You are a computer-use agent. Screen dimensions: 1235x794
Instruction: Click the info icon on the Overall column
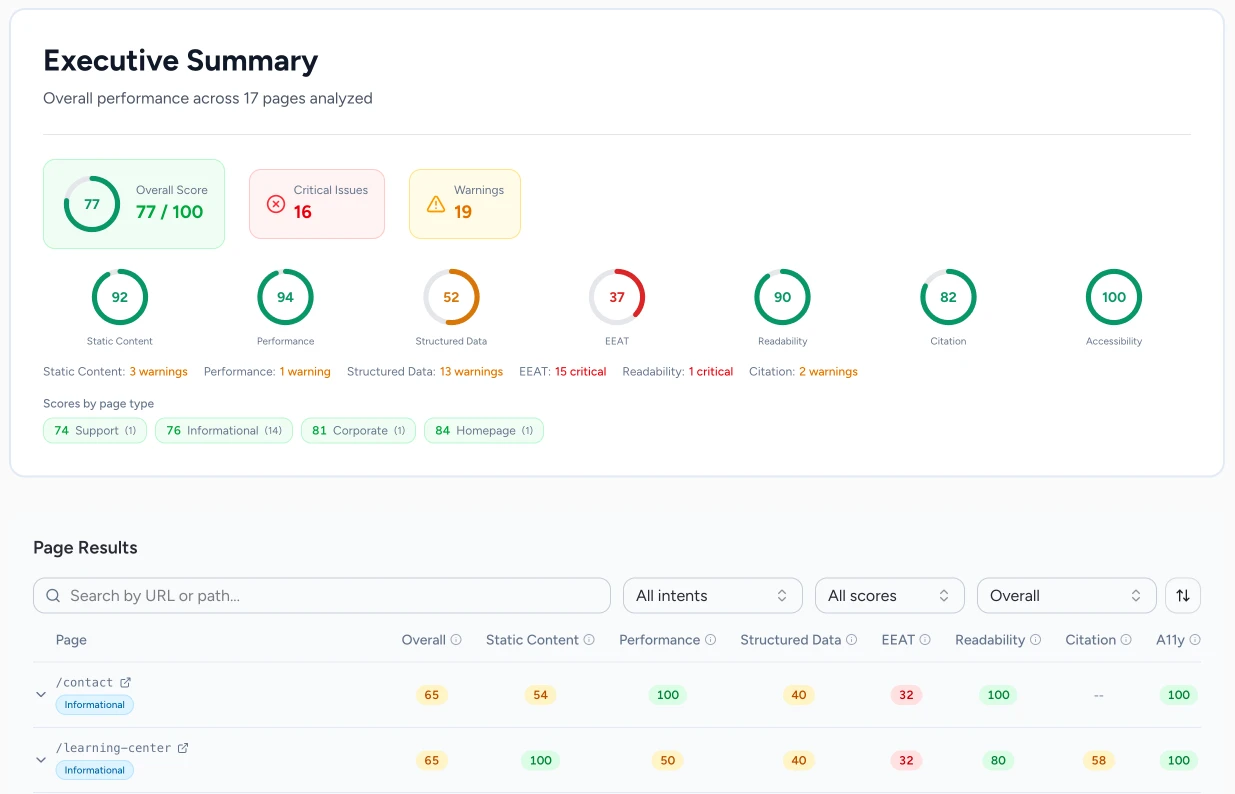coord(457,639)
